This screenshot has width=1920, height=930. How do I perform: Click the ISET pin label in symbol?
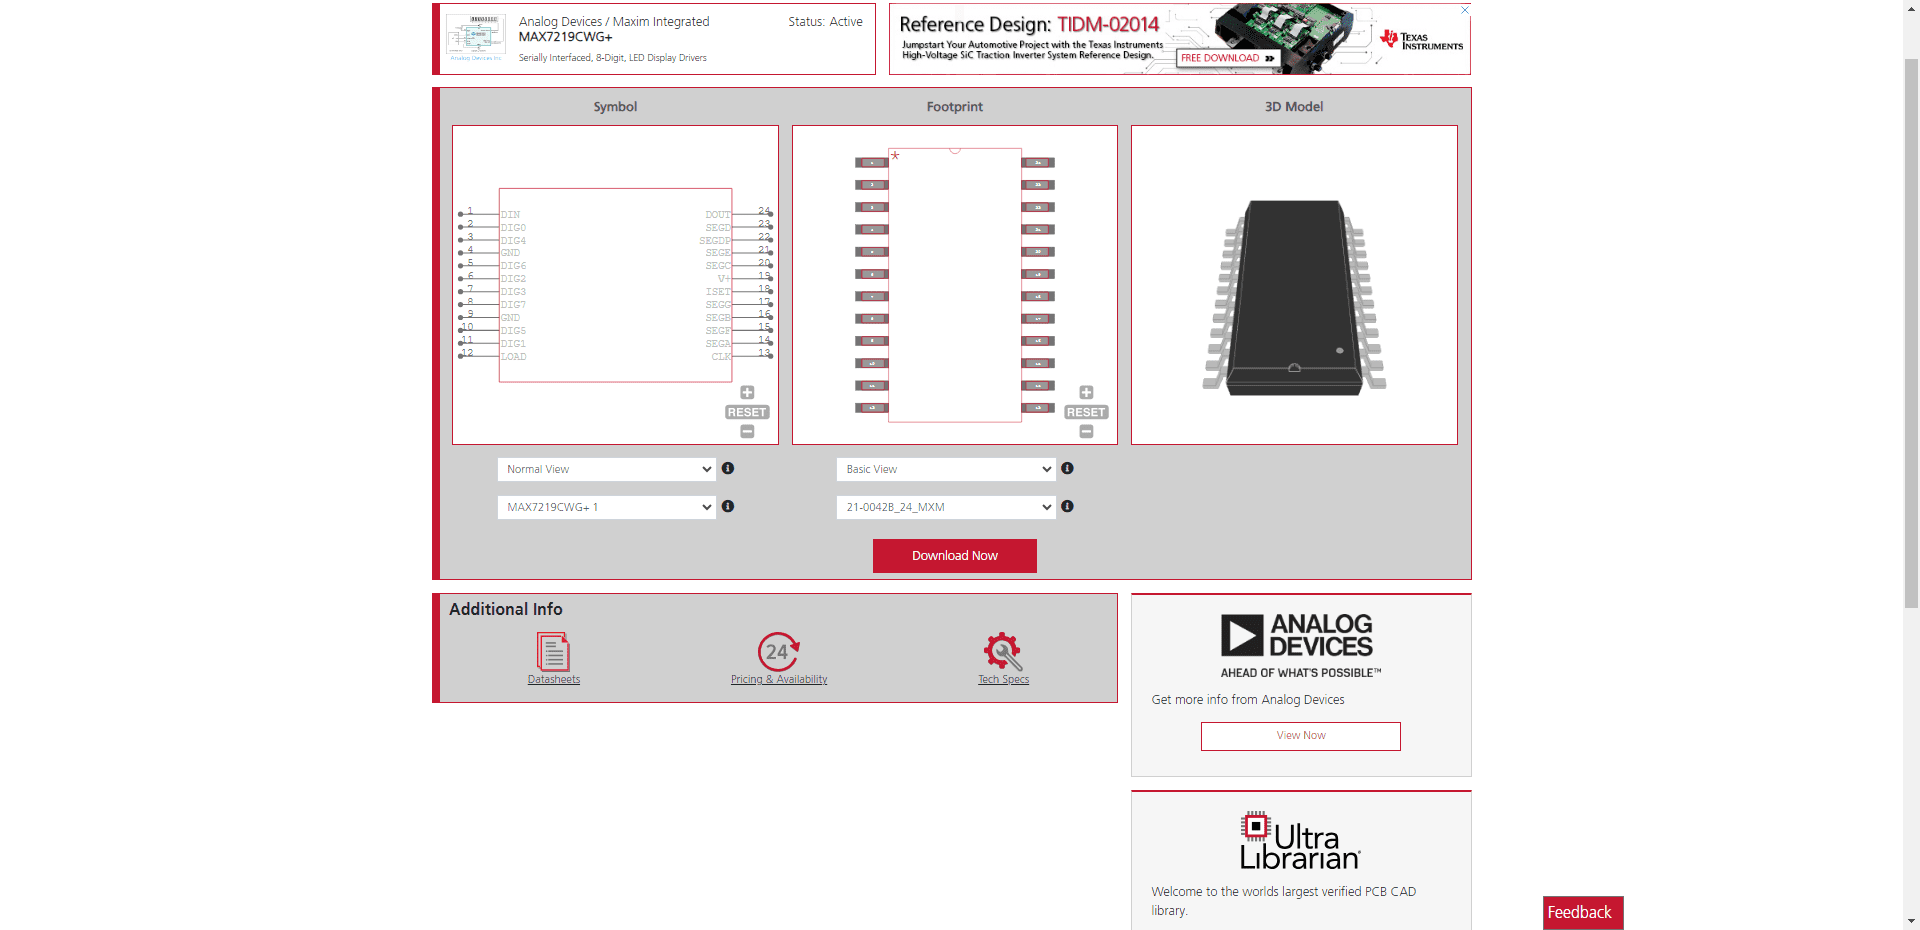[x=718, y=292]
